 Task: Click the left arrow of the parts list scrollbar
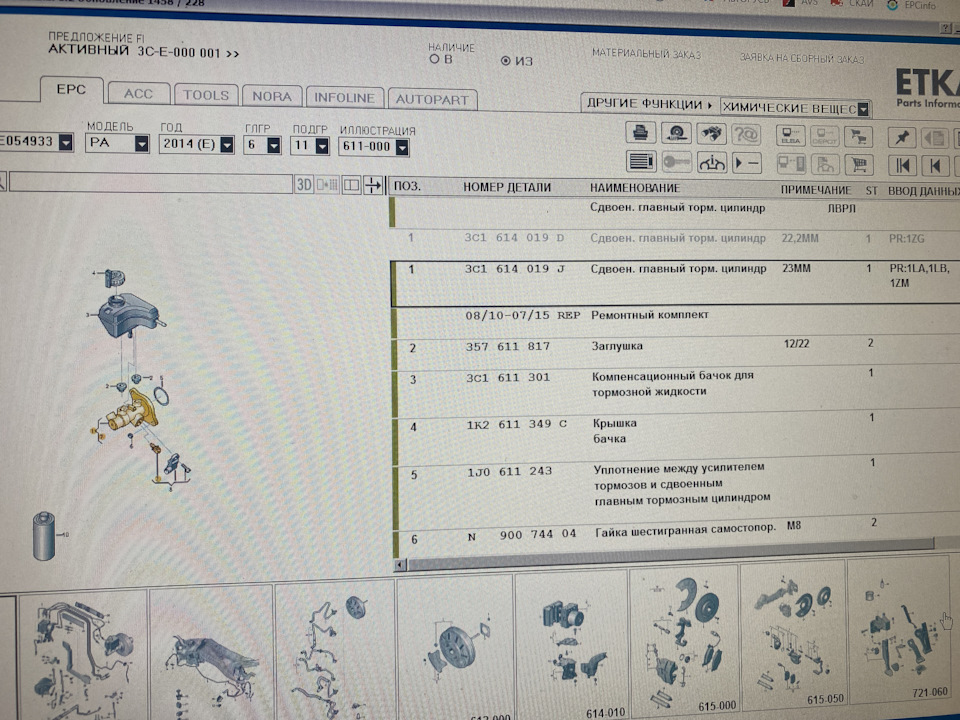pos(400,565)
